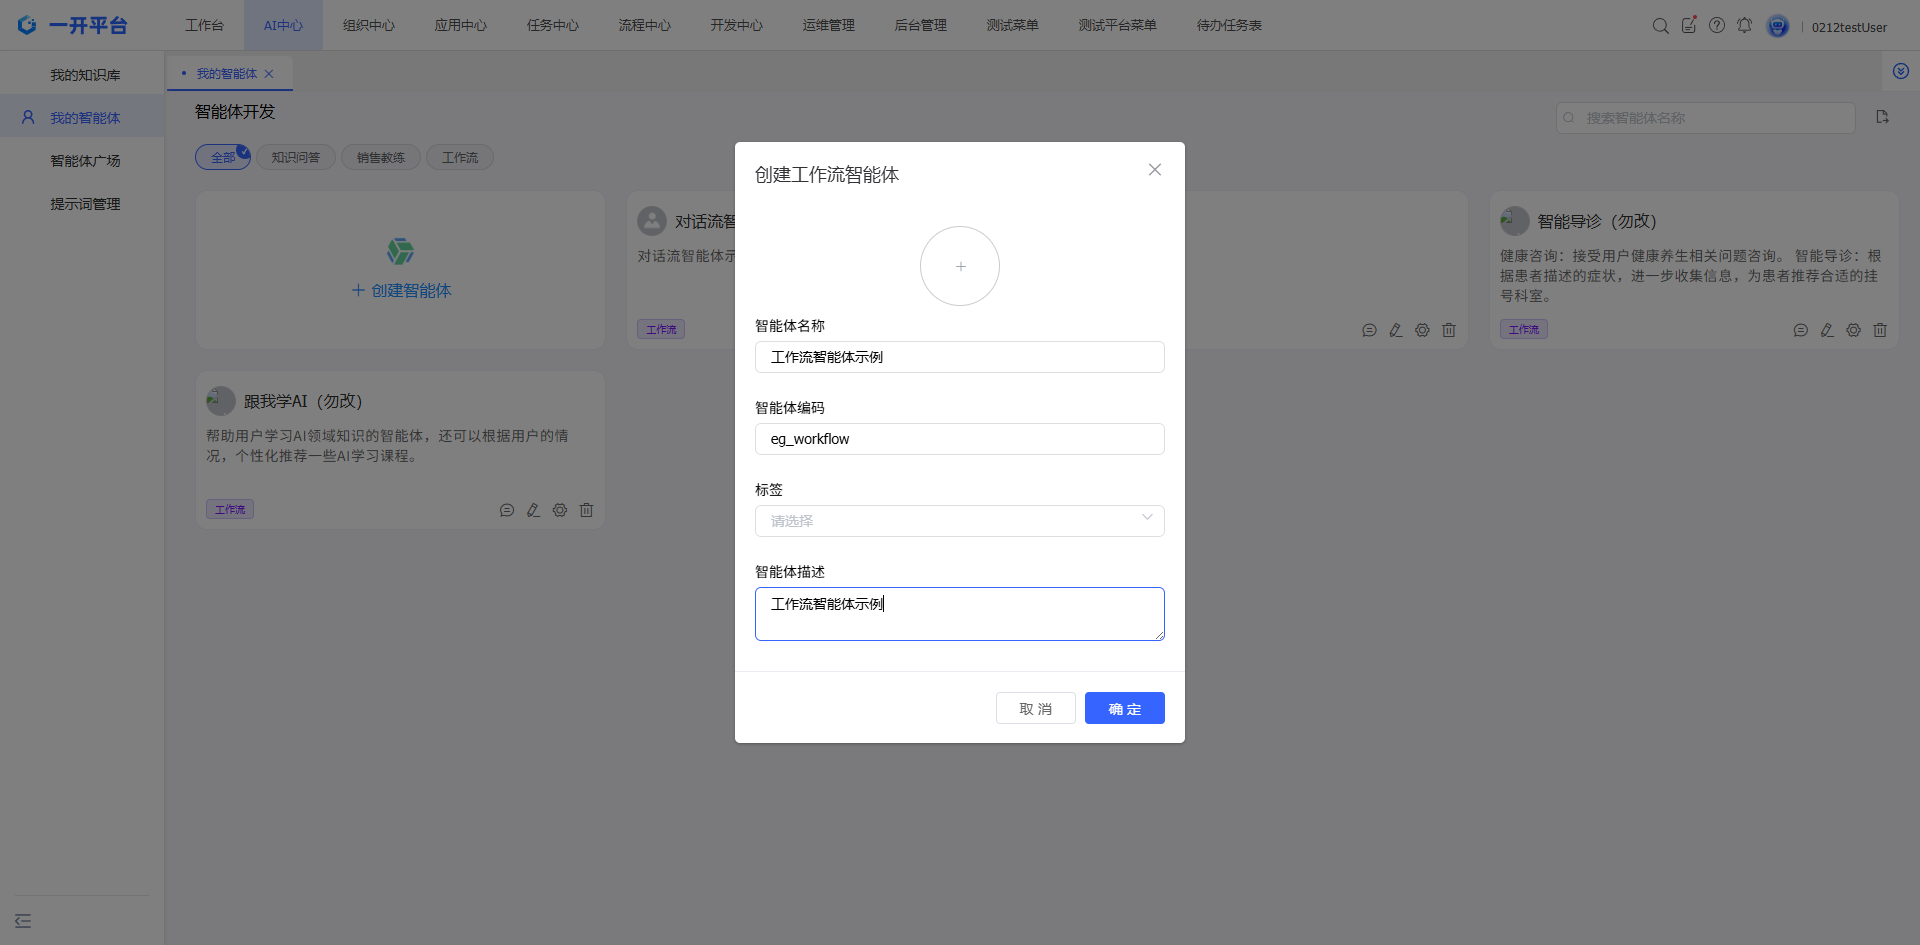Click the 智能体编码 input field

coord(959,439)
